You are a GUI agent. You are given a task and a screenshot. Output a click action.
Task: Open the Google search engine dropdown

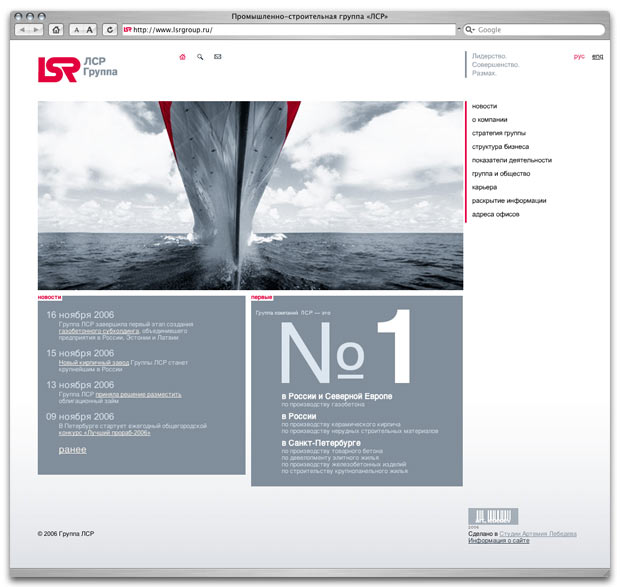(471, 30)
